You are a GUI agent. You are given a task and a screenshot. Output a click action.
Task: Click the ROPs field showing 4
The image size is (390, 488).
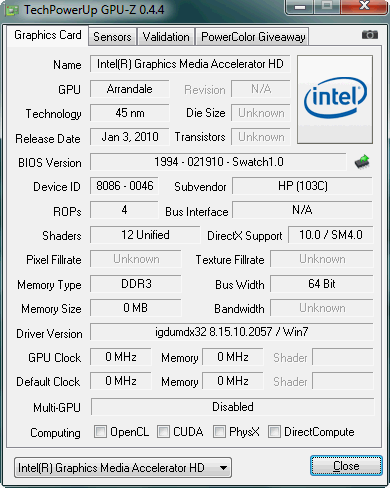pos(124,210)
